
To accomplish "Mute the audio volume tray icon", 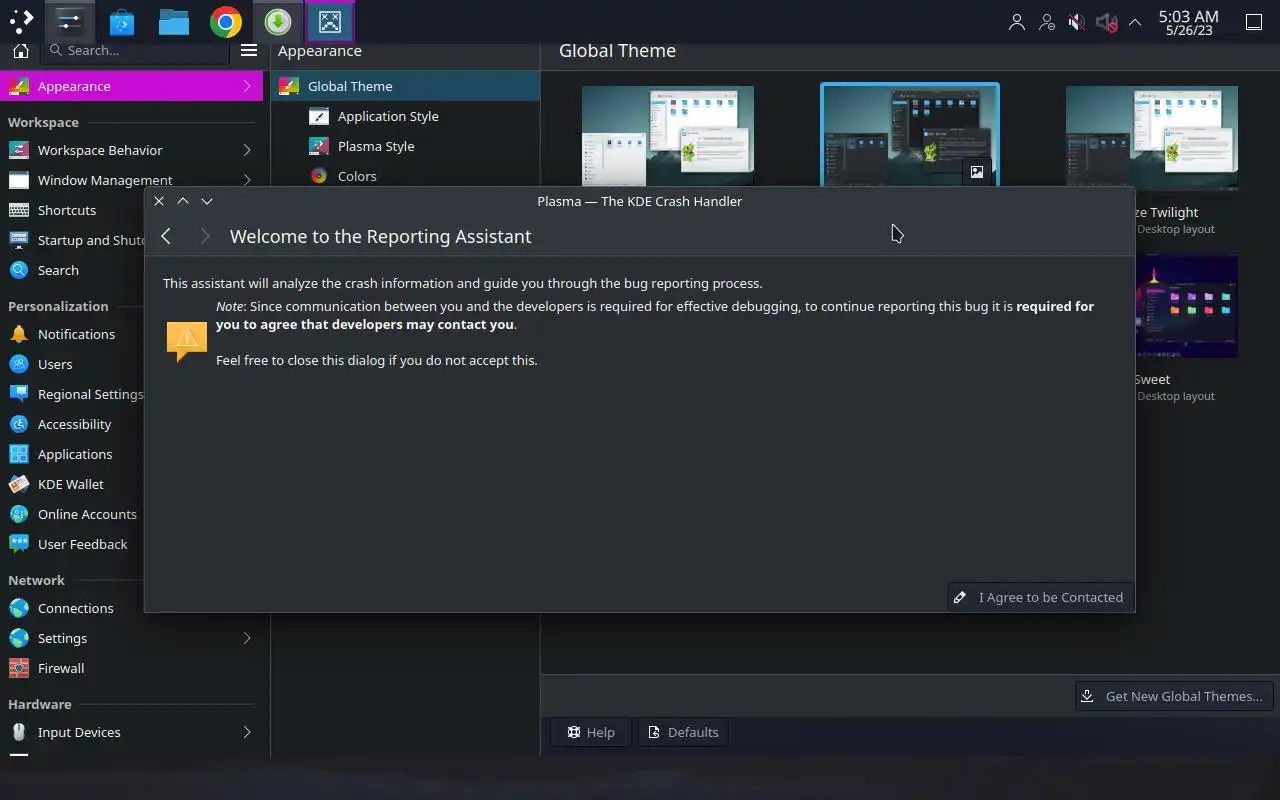I will click(1076, 22).
